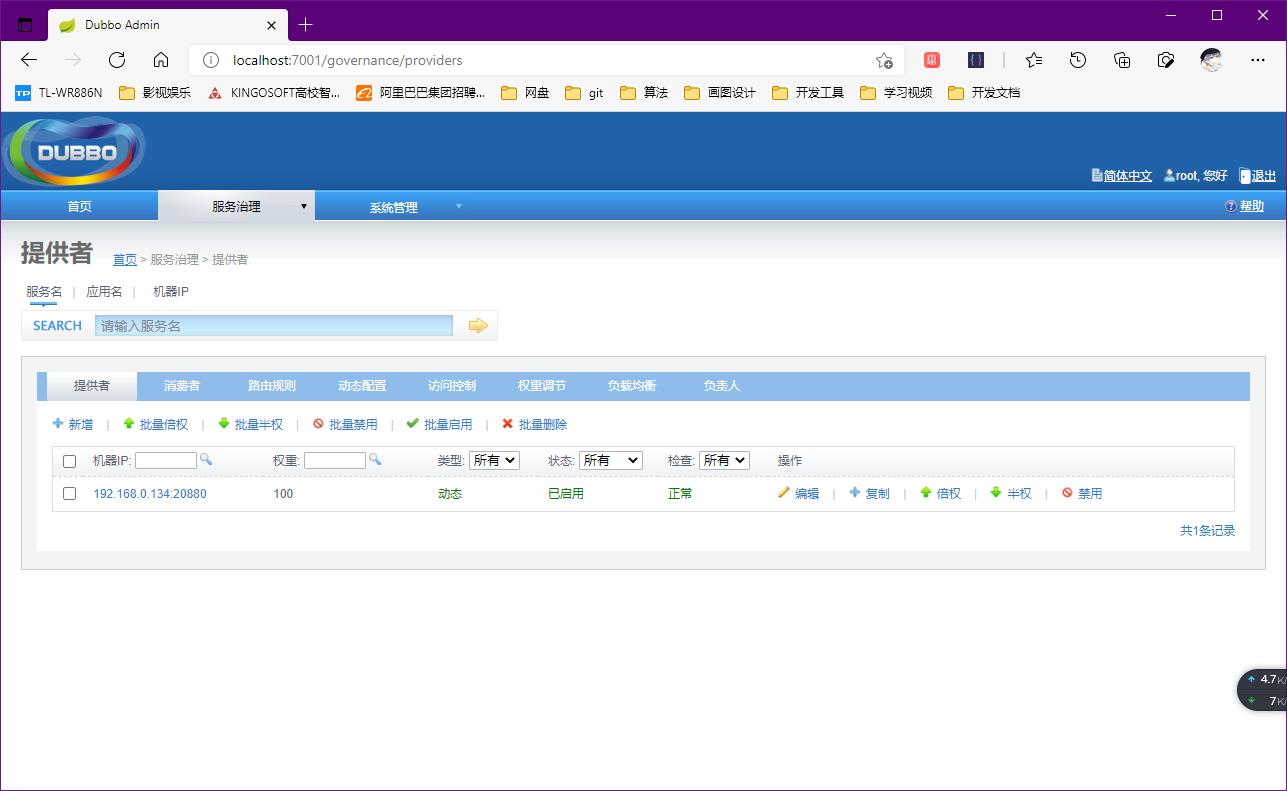The height and width of the screenshot is (791, 1287).
Task: Click 复制 for the provider row
Action: point(869,493)
